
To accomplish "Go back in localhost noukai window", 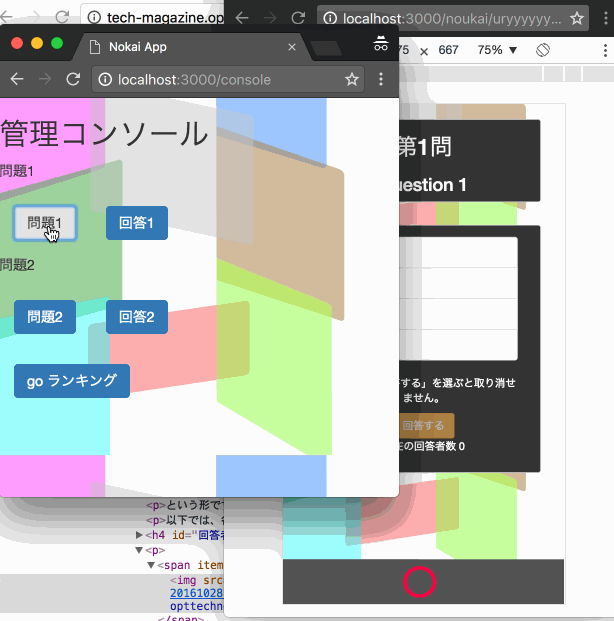I will pos(242,18).
